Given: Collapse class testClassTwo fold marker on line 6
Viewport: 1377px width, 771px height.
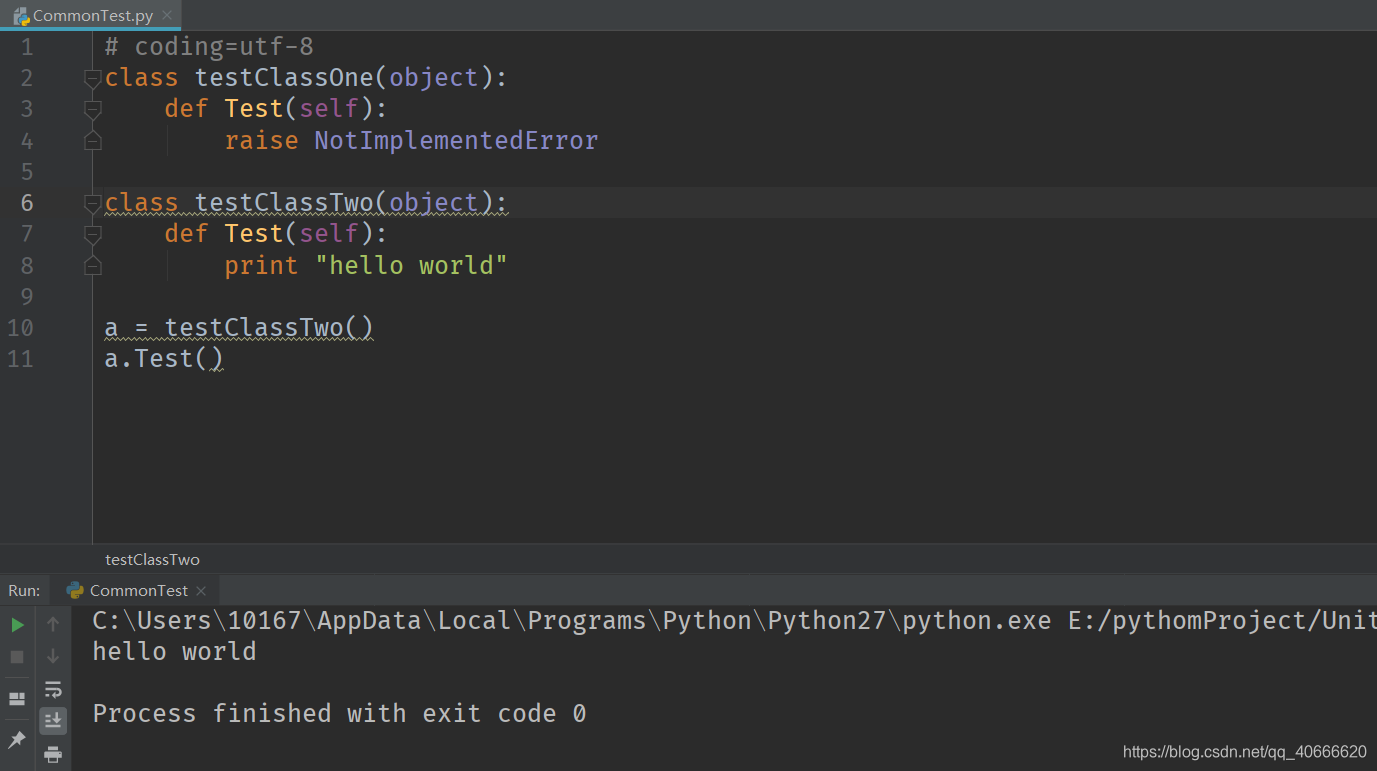Looking at the screenshot, I should tap(93, 203).
